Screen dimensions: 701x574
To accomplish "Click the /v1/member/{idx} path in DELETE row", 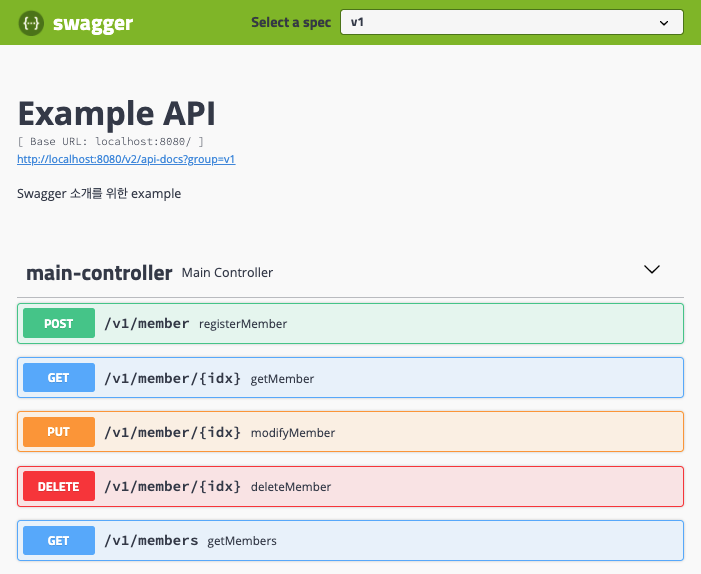I will [x=173, y=486].
